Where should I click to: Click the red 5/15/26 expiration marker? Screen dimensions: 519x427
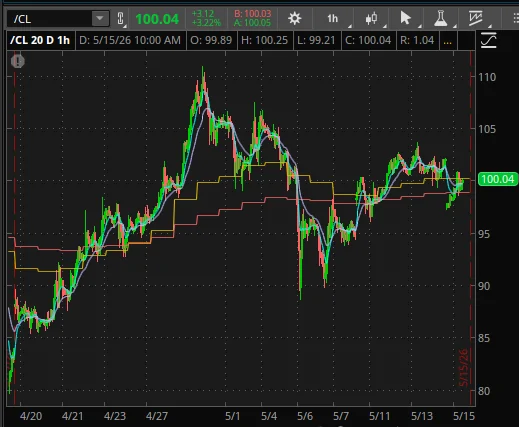[x=464, y=367]
